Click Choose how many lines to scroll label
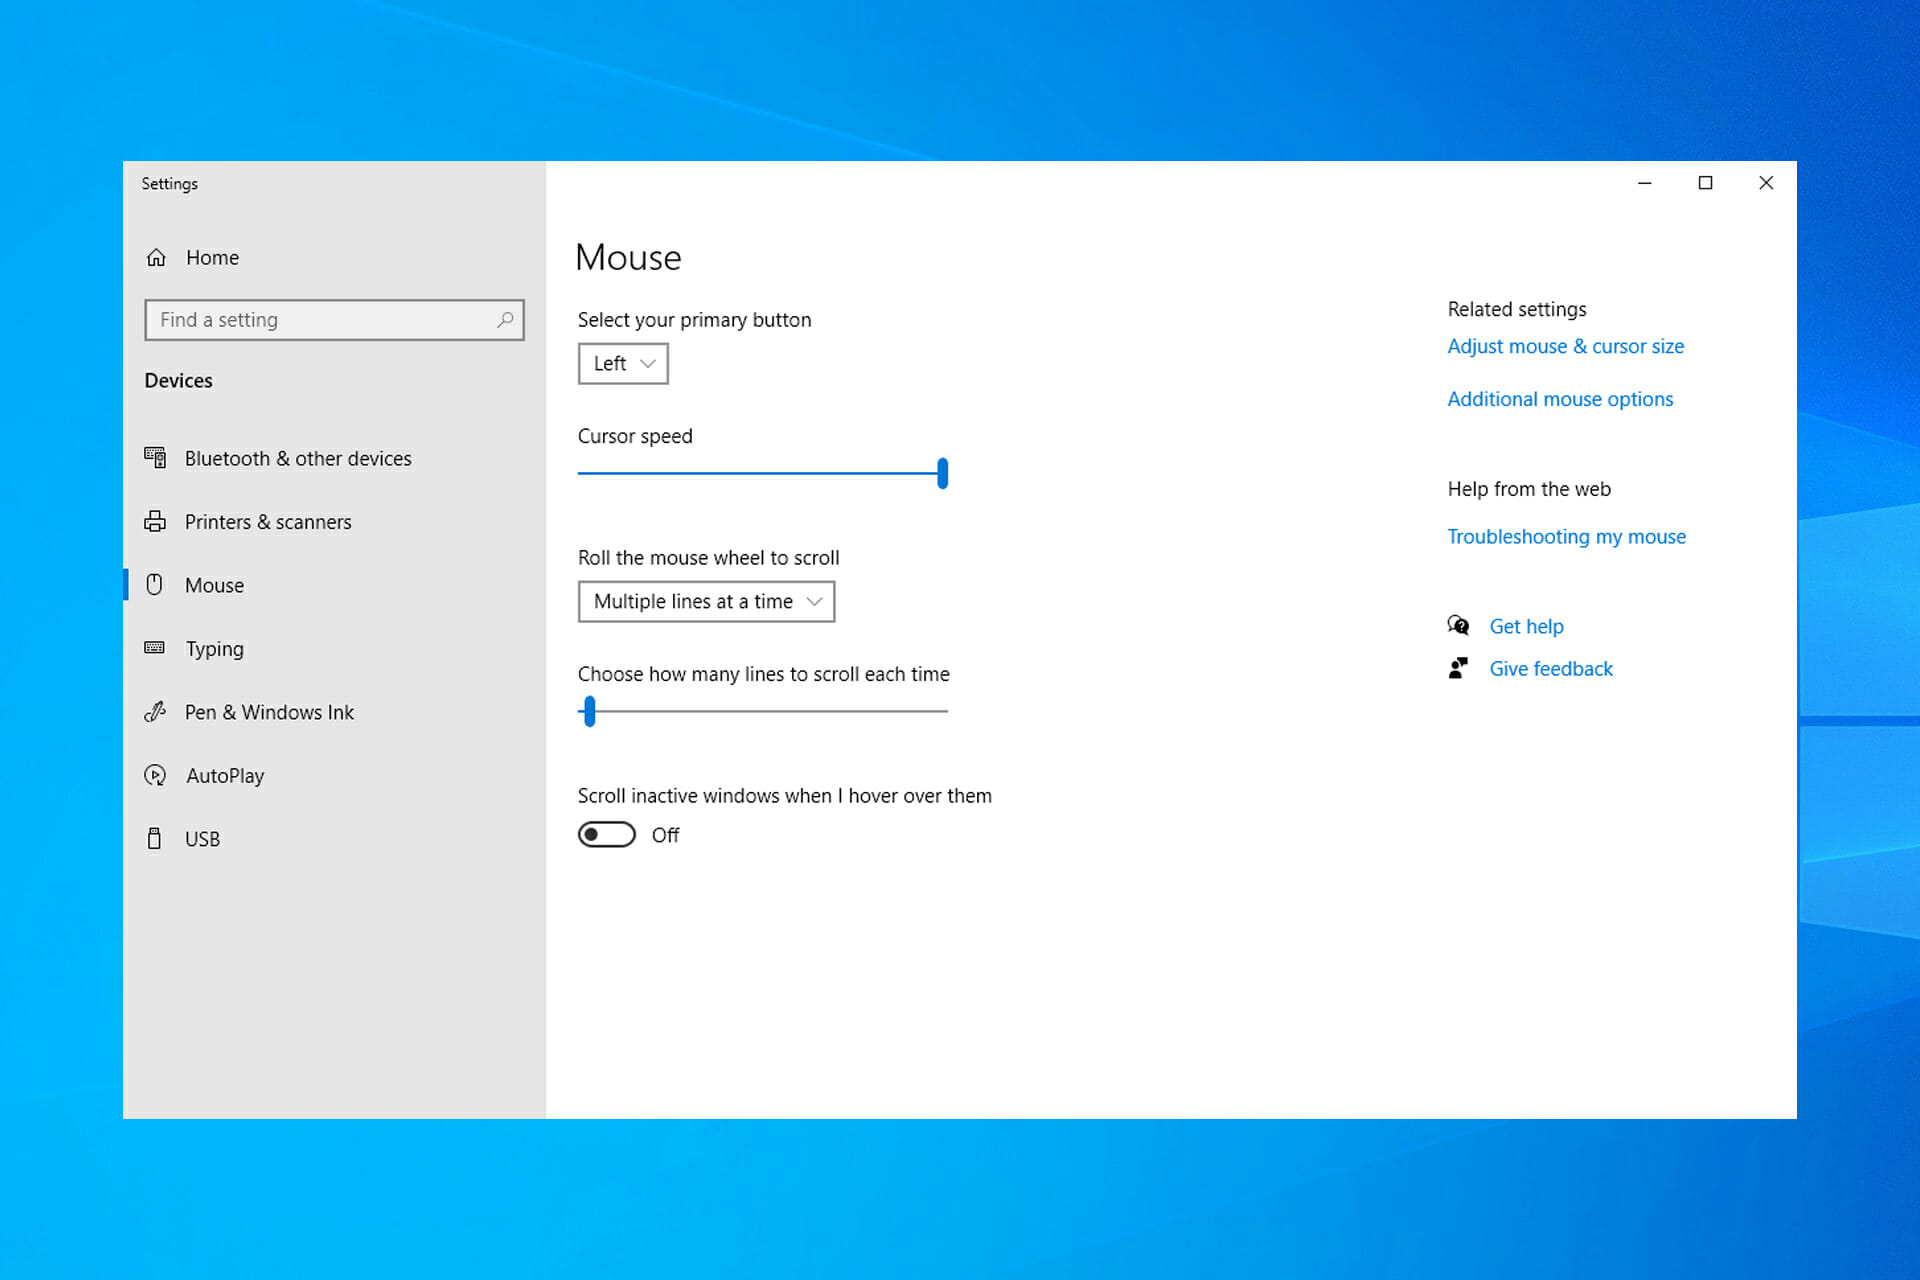This screenshot has height=1280, width=1920. pyautogui.click(x=763, y=674)
